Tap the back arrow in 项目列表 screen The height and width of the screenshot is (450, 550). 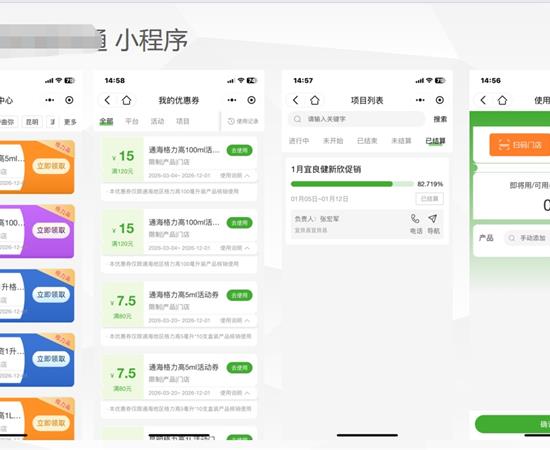(296, 100)
